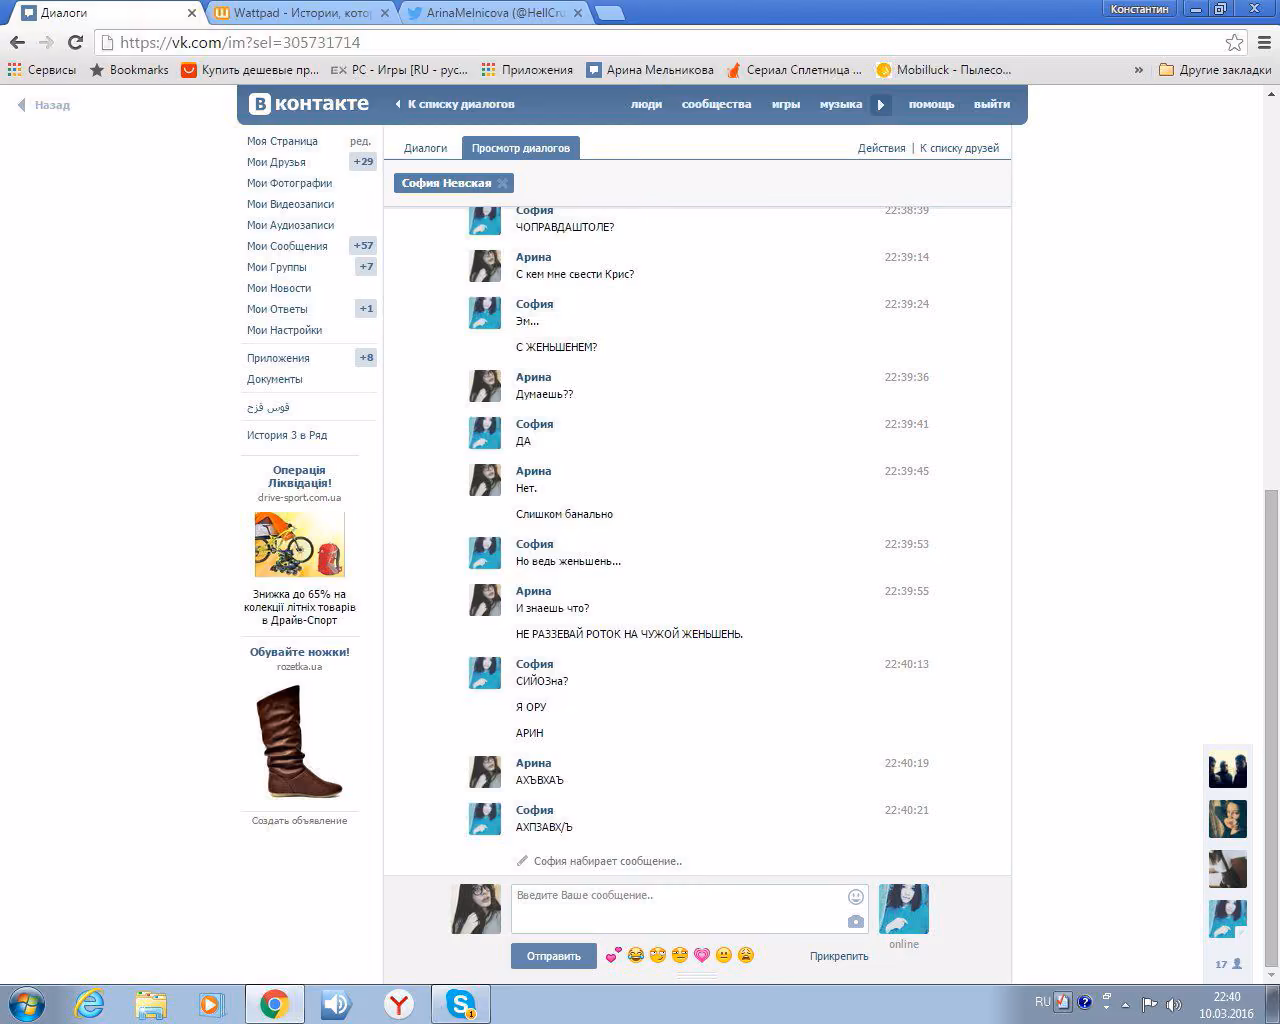Insert the two pink hearts emoji
This screenshot has height=1024, width=1280.
point(613,956)
